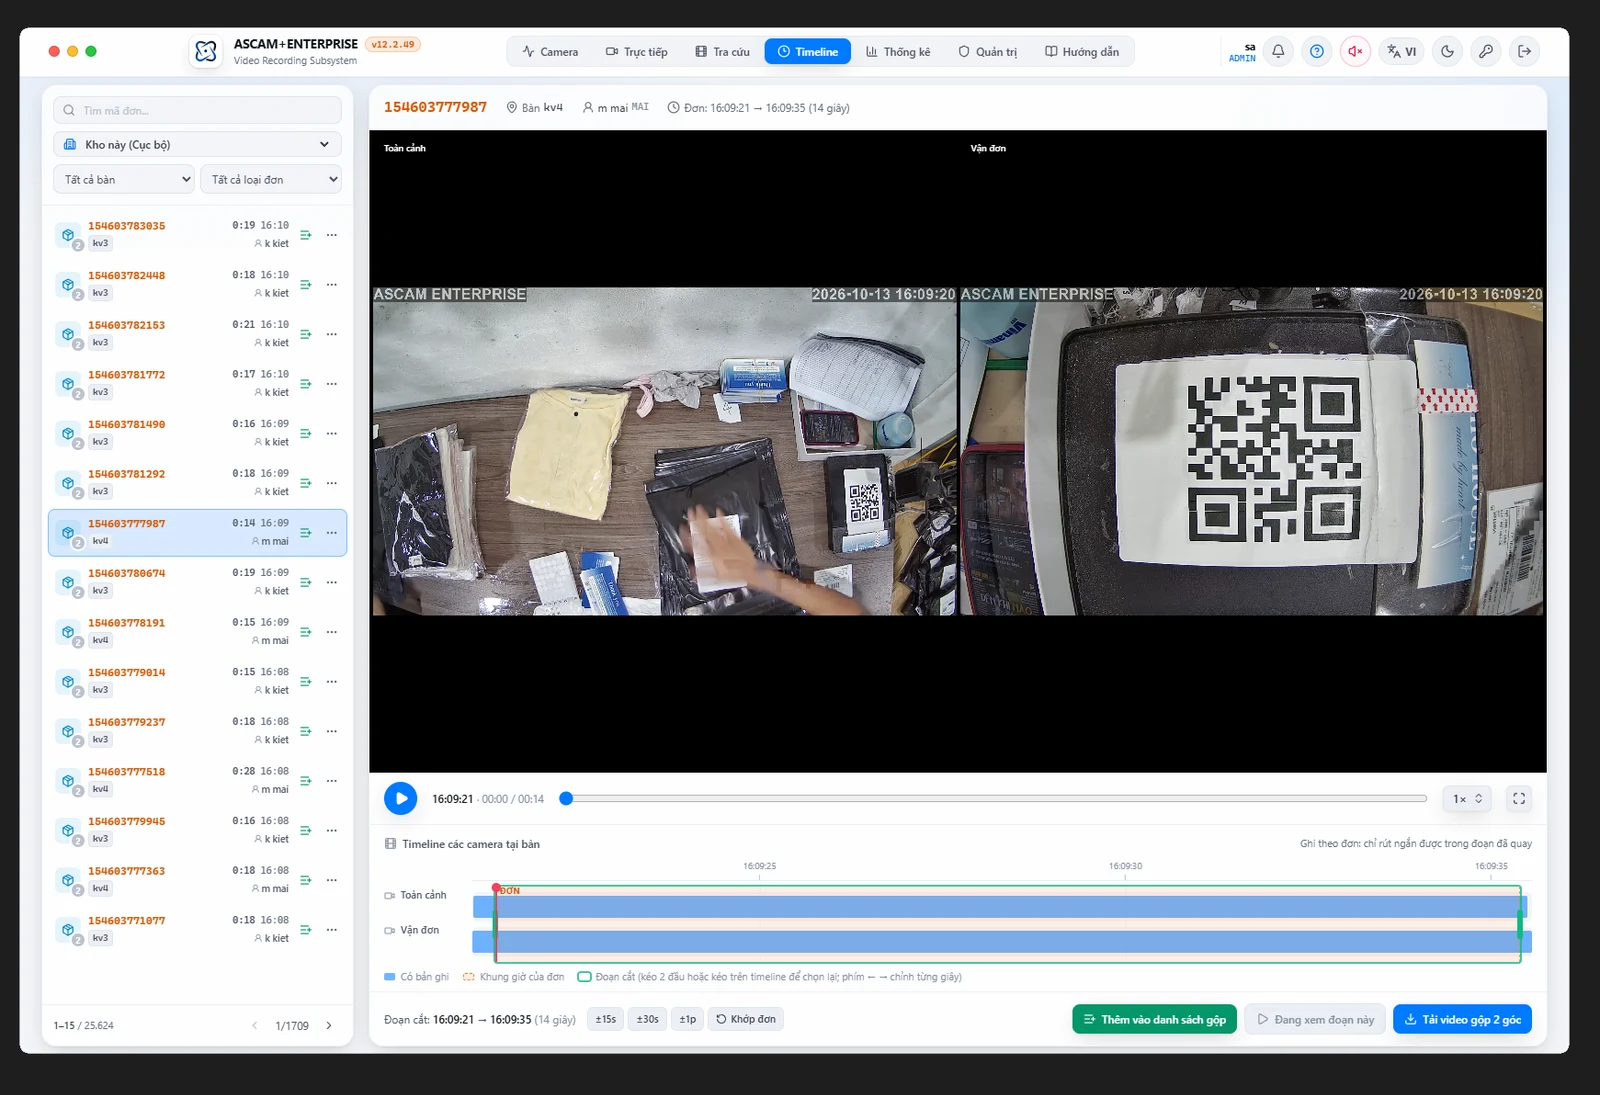The width and height of the screenshot is (1600, 1095).
Task: Play the recorded video
Action: coord(401,799)
